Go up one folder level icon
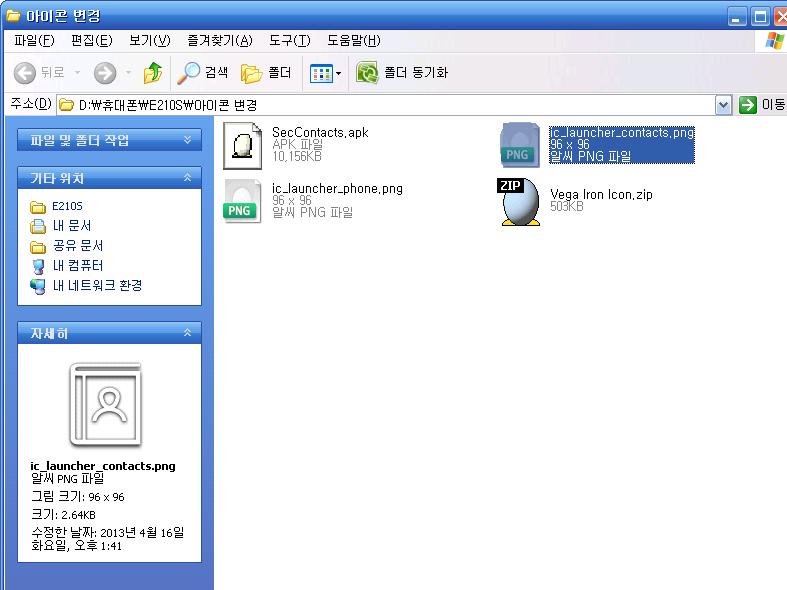Screen dimensions: 787x590 (152, 73)
